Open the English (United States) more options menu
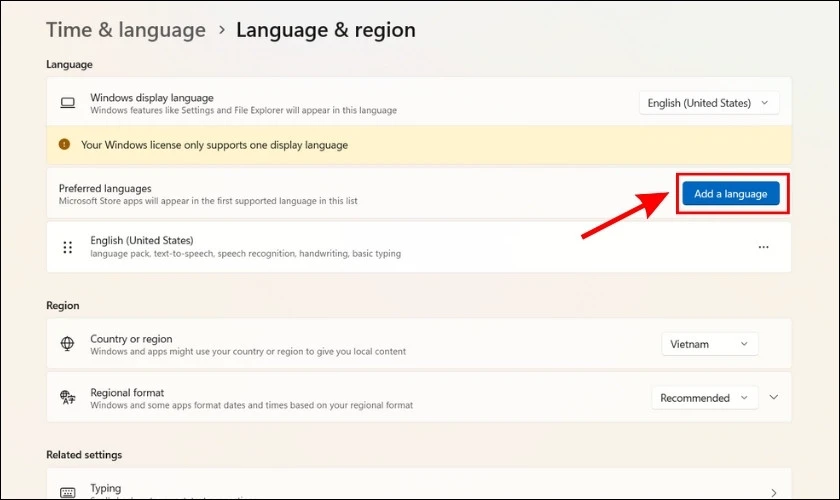This screenshot has height=500, width=840. point(763,247)
